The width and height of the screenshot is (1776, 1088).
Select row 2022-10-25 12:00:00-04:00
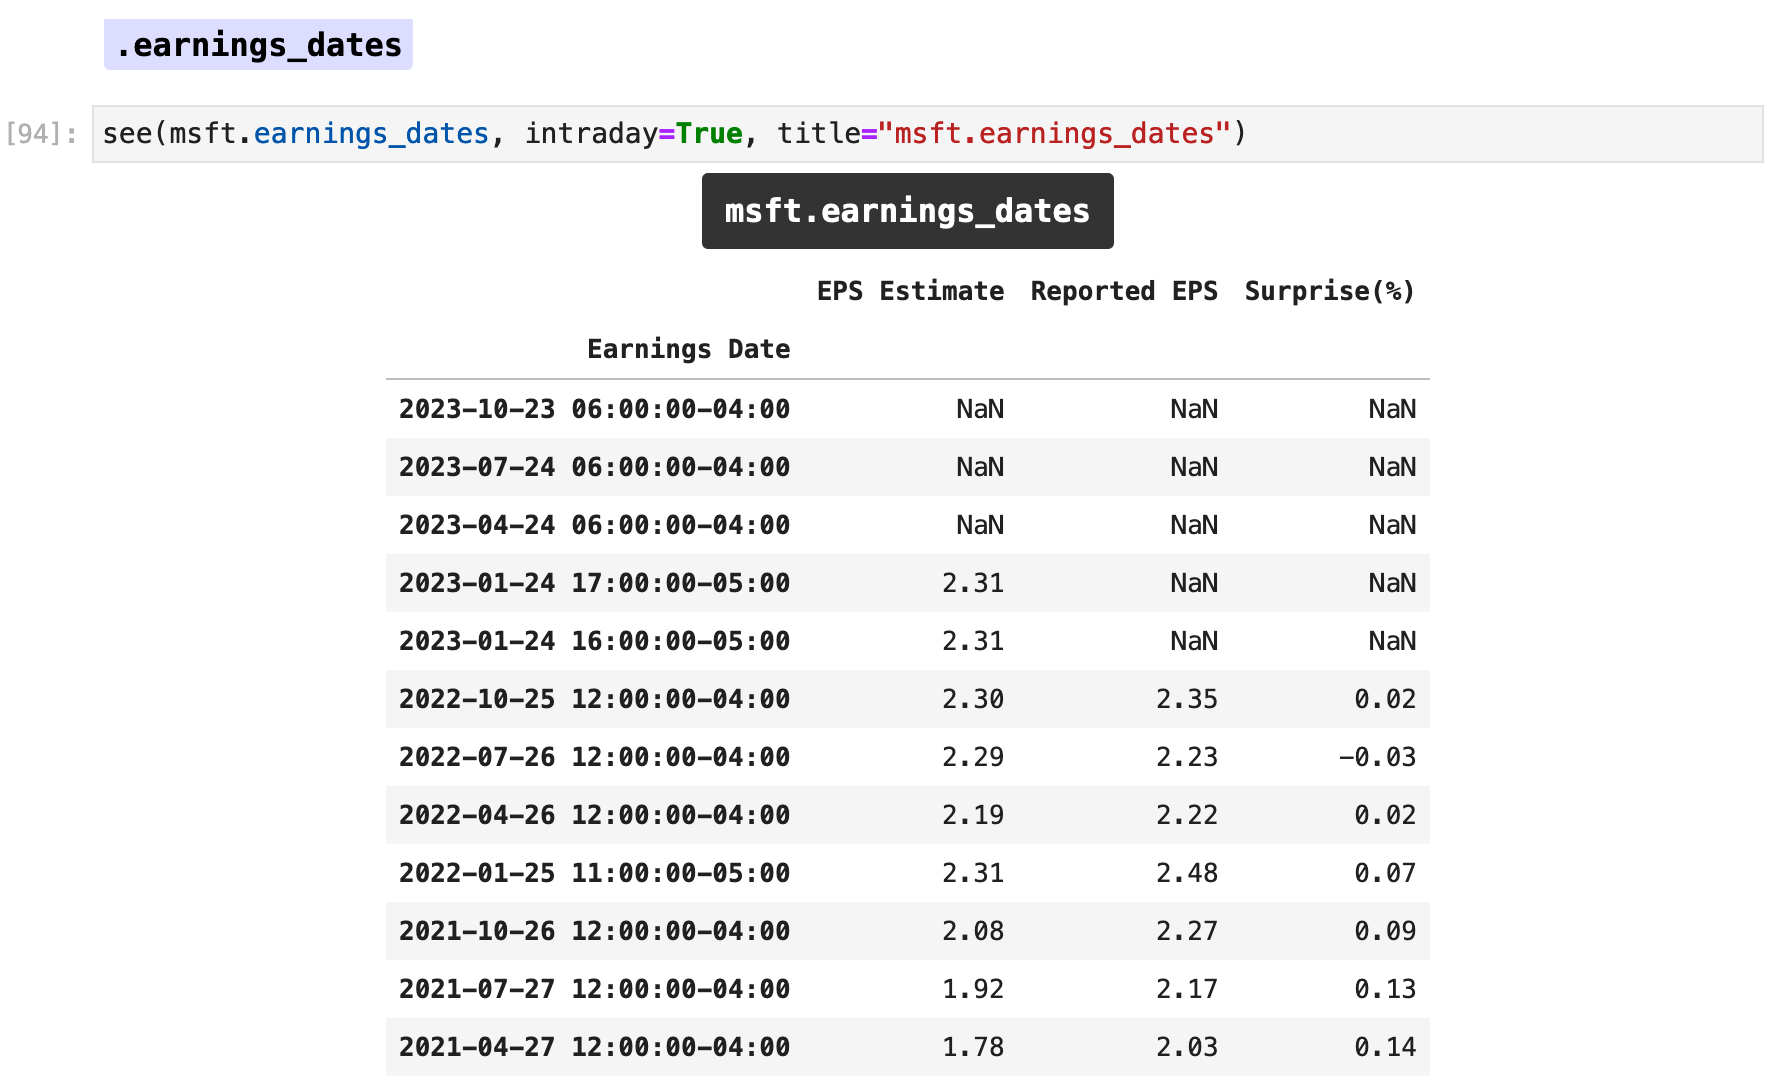(x=907, y=699)
